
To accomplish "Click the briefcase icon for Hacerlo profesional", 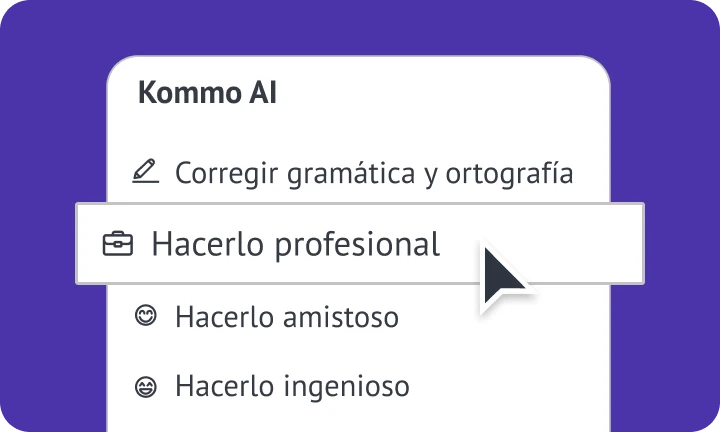I will click(x=118, y=244).
